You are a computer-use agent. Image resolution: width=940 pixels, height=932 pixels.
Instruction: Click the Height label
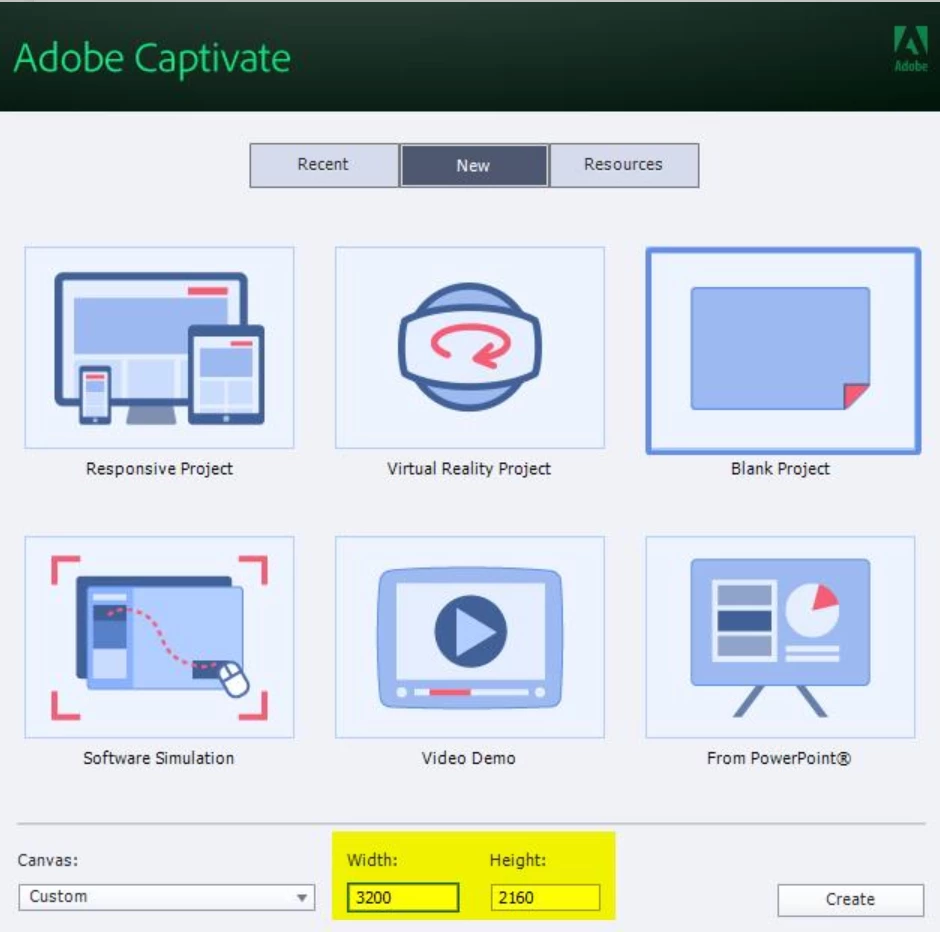(x=518, y=860)
